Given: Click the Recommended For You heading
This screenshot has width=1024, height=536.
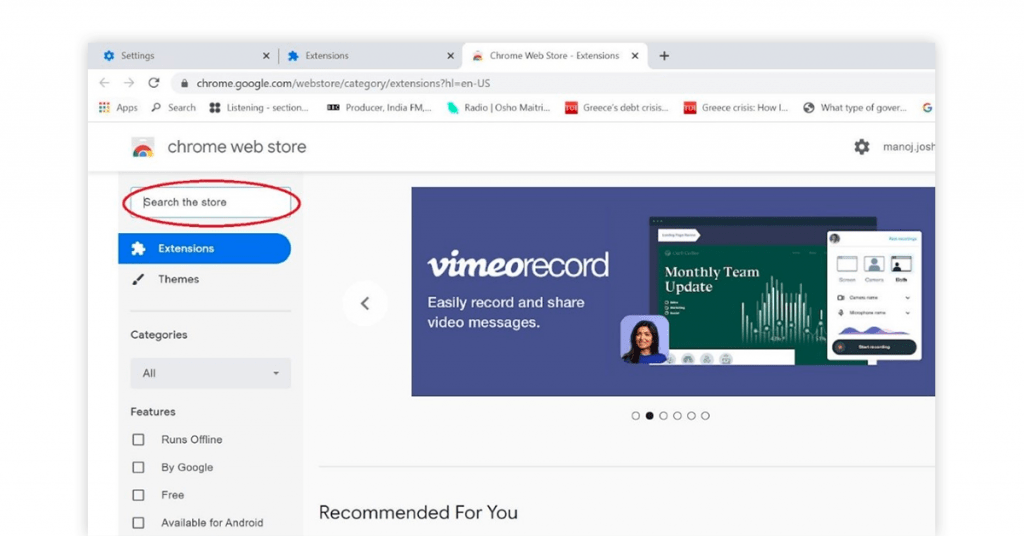Looking at the screenshot, I should pos(418,512).
